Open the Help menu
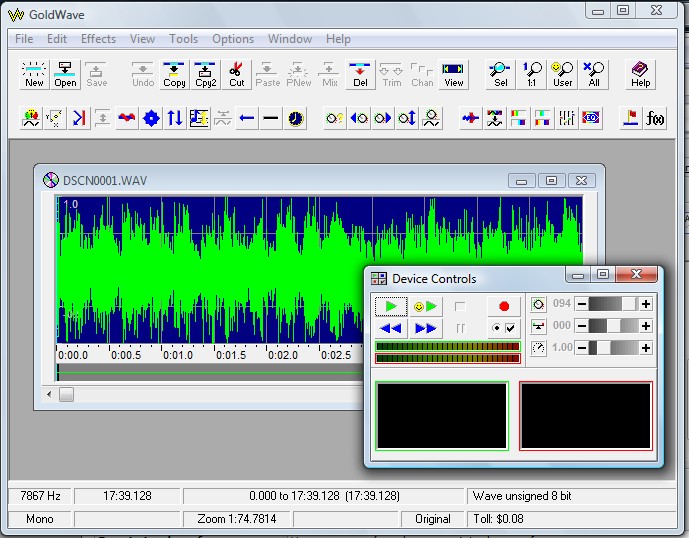 point(338,39)
